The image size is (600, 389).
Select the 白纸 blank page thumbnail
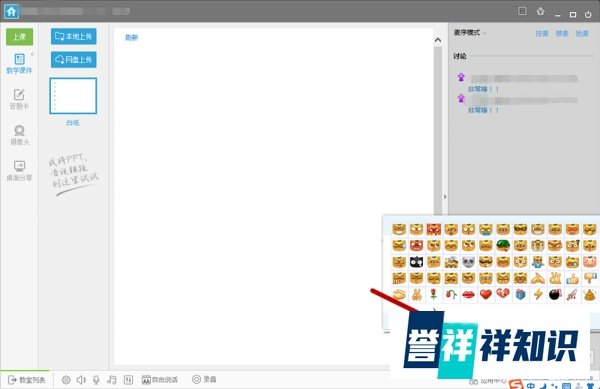pyautogui.click(x=73, y=96)
